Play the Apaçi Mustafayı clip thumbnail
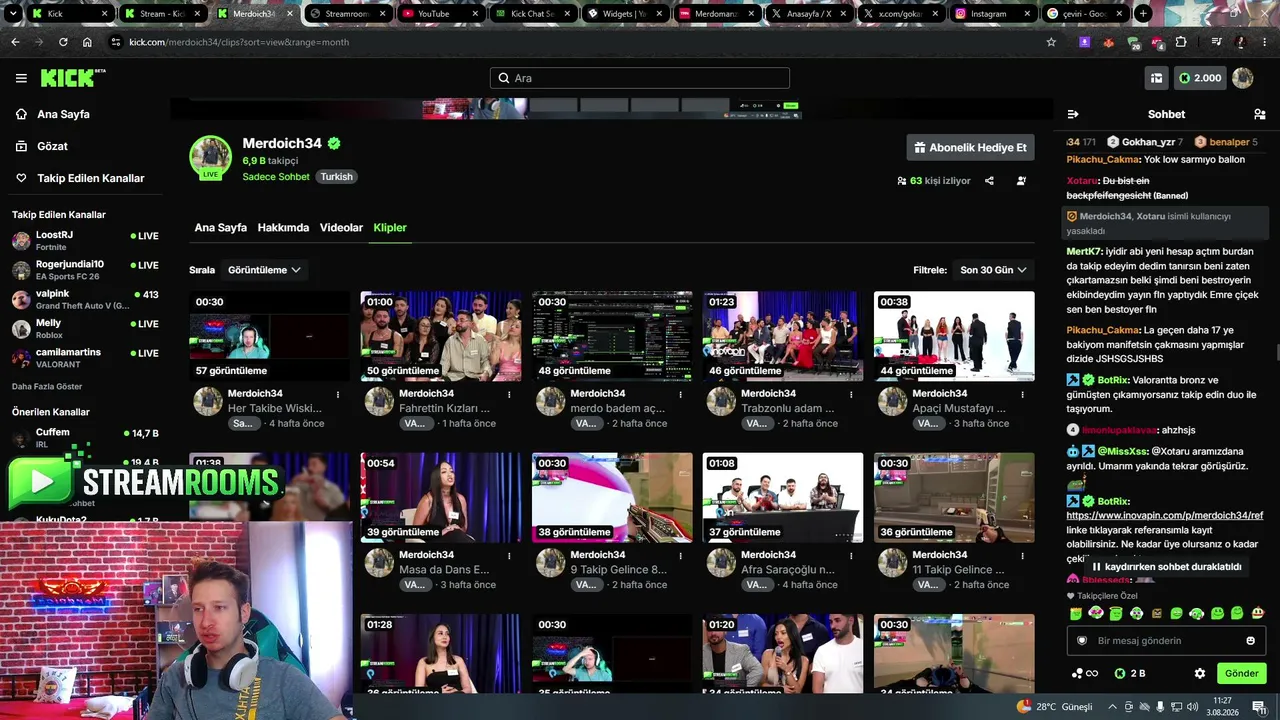1280x720 pixels. [x=954, y=336]
